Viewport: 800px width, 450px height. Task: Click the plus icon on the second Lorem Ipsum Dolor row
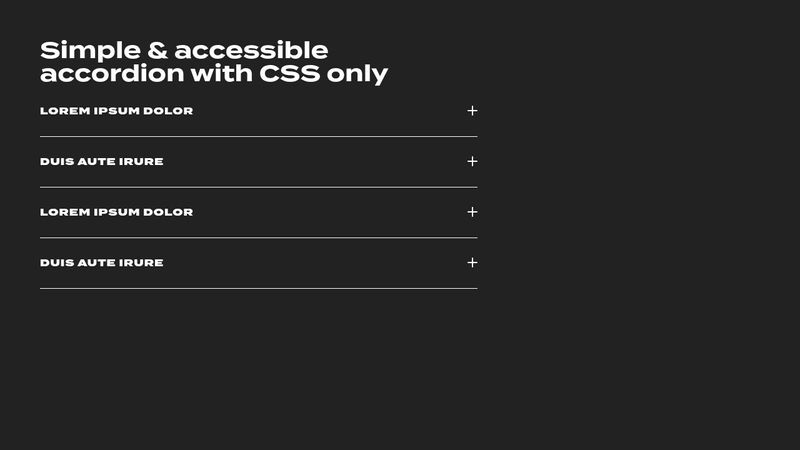472,212
